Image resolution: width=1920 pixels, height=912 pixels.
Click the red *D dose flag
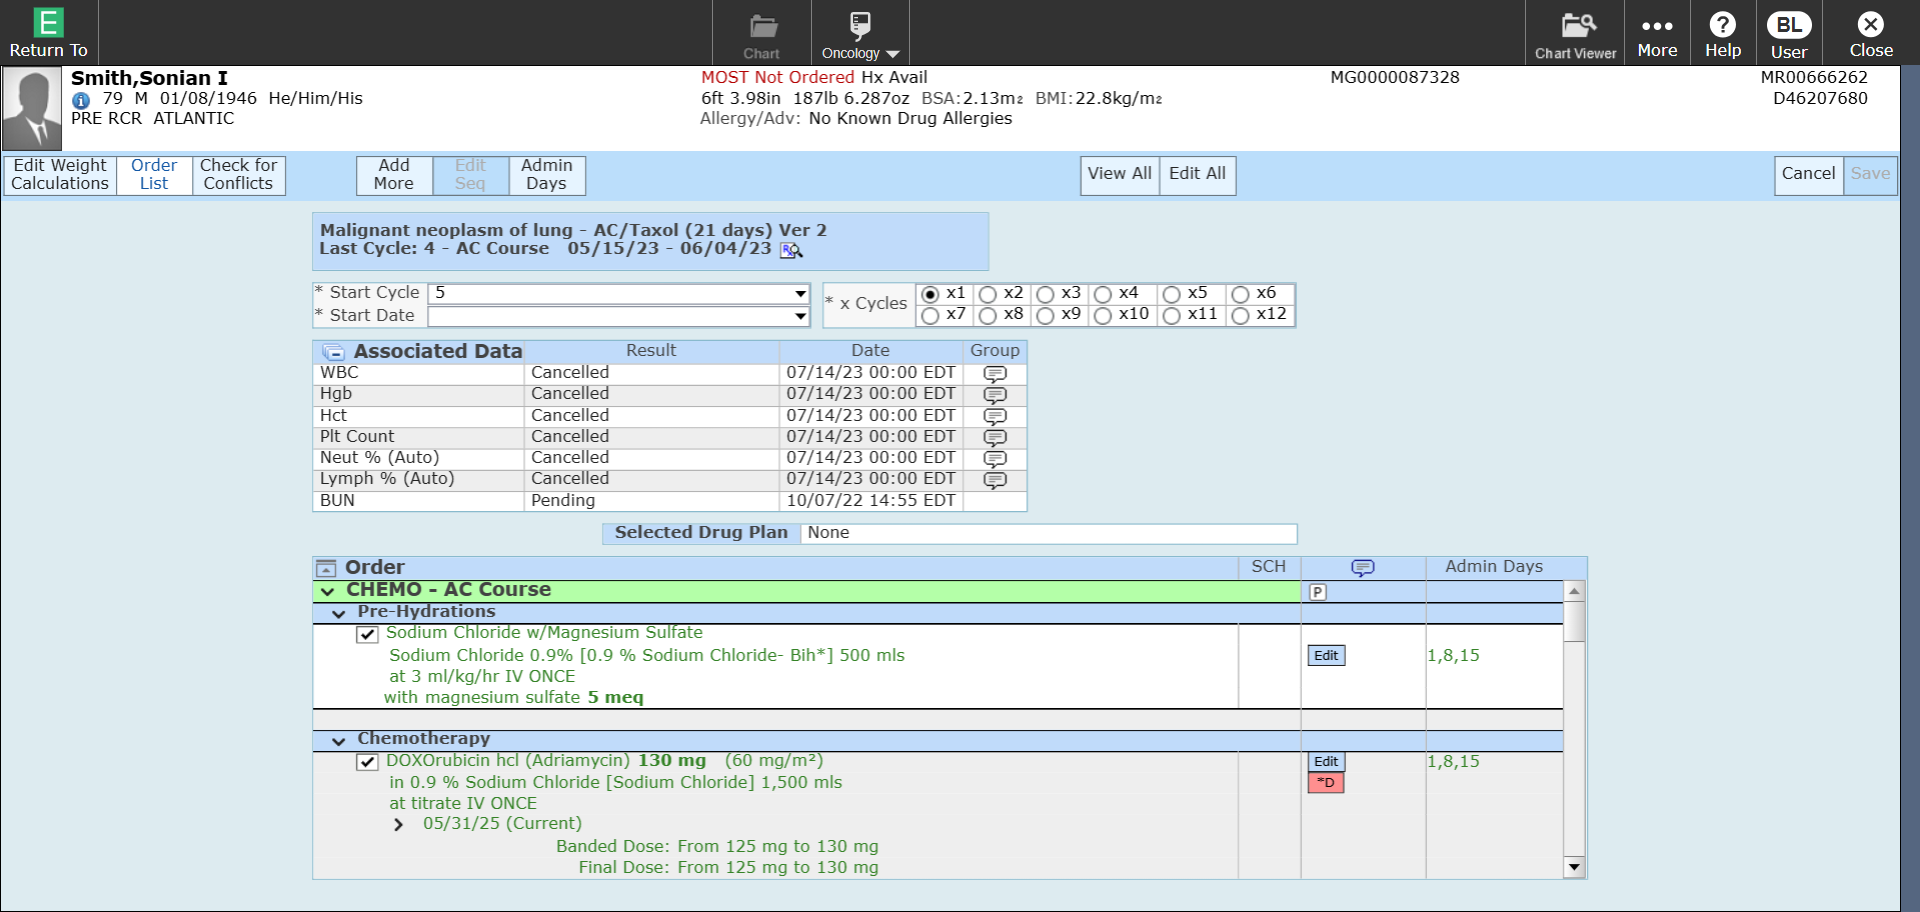(x=1326, y=783)
